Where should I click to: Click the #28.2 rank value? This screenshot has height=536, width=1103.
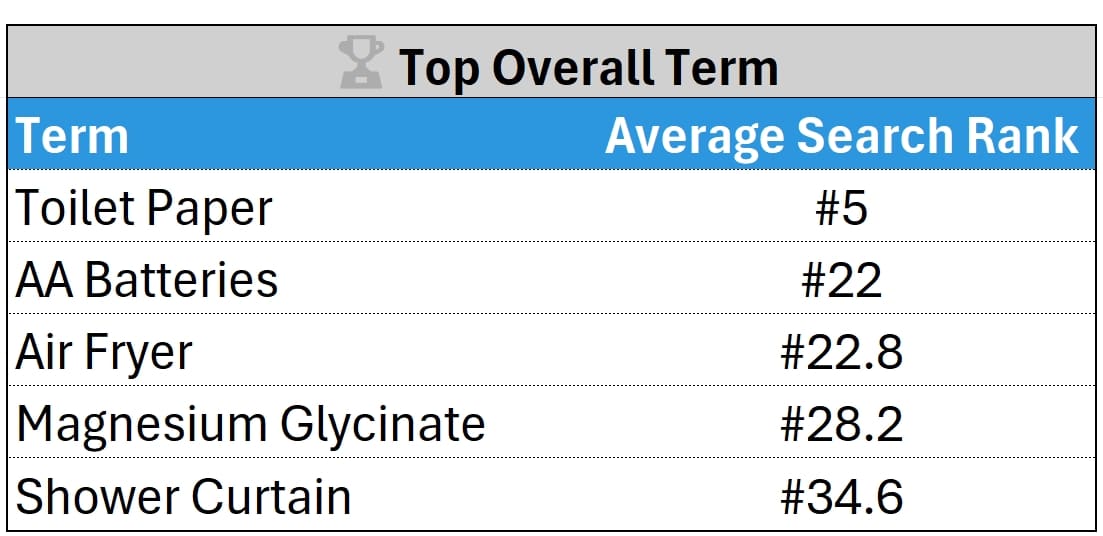tap(841, 425)
